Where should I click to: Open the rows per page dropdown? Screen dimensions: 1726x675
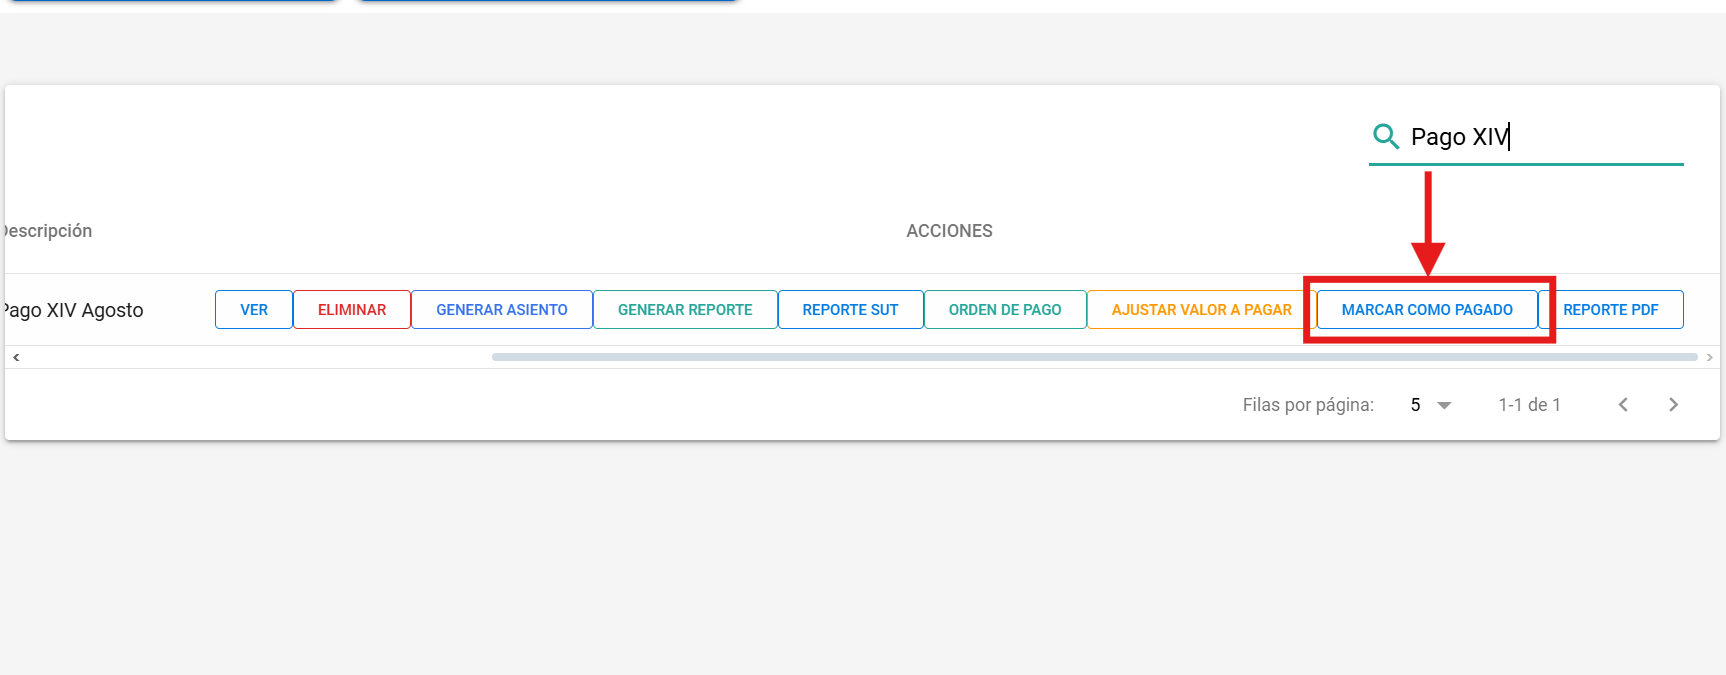pyautogui.click(x=1431, y=405)
